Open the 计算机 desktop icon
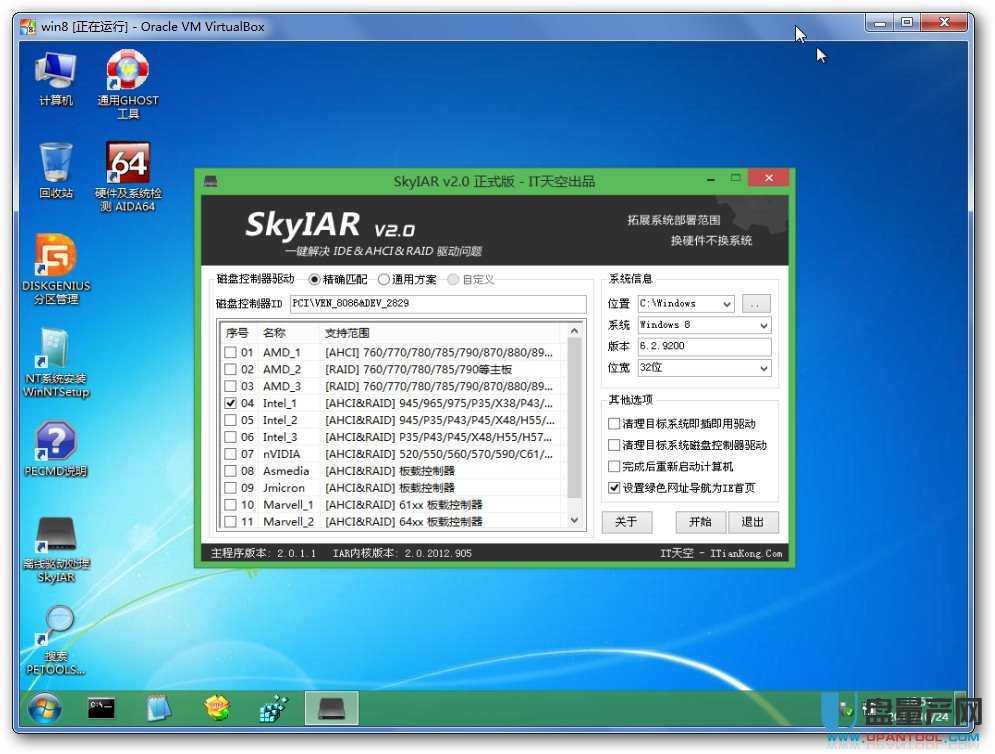Image resolution: width=995 pixels, height=754 pixels. (x=56, y=73)
